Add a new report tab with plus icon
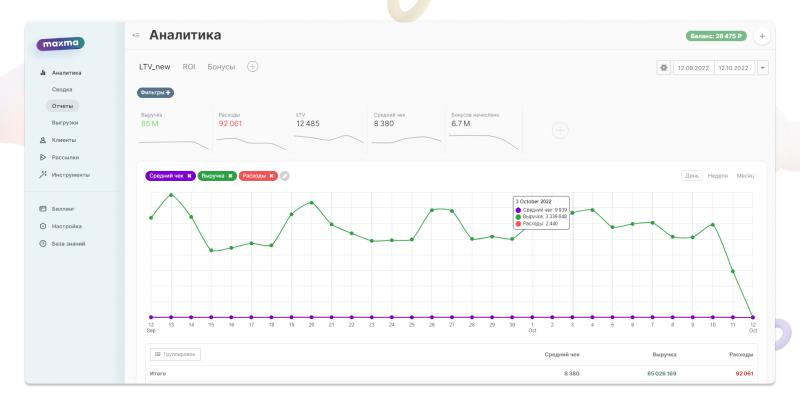 coord(252,67)
